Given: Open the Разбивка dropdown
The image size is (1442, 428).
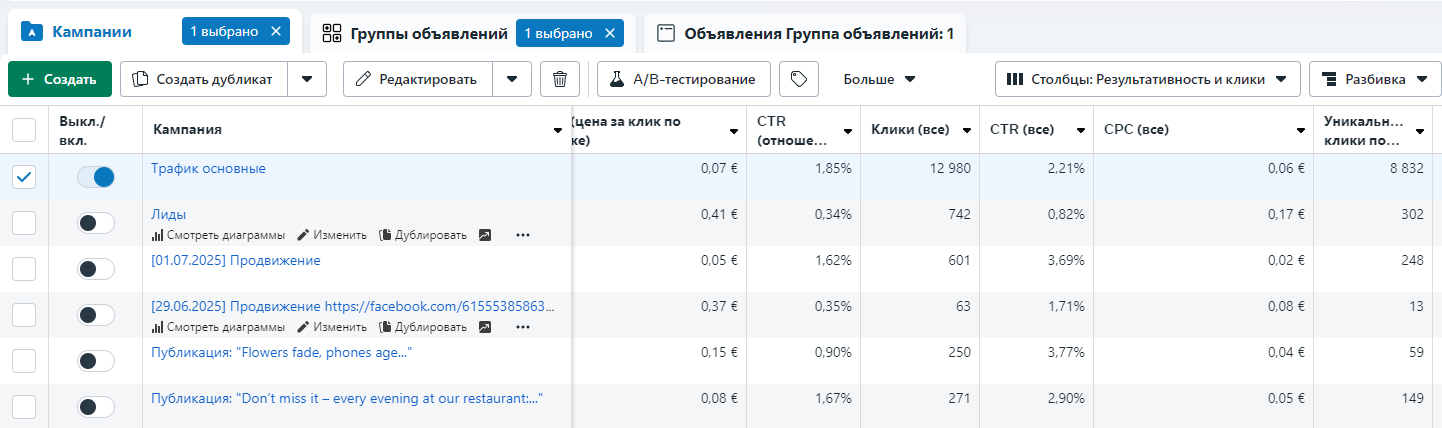Looking at the screenshot, I should click(1374, 79).
